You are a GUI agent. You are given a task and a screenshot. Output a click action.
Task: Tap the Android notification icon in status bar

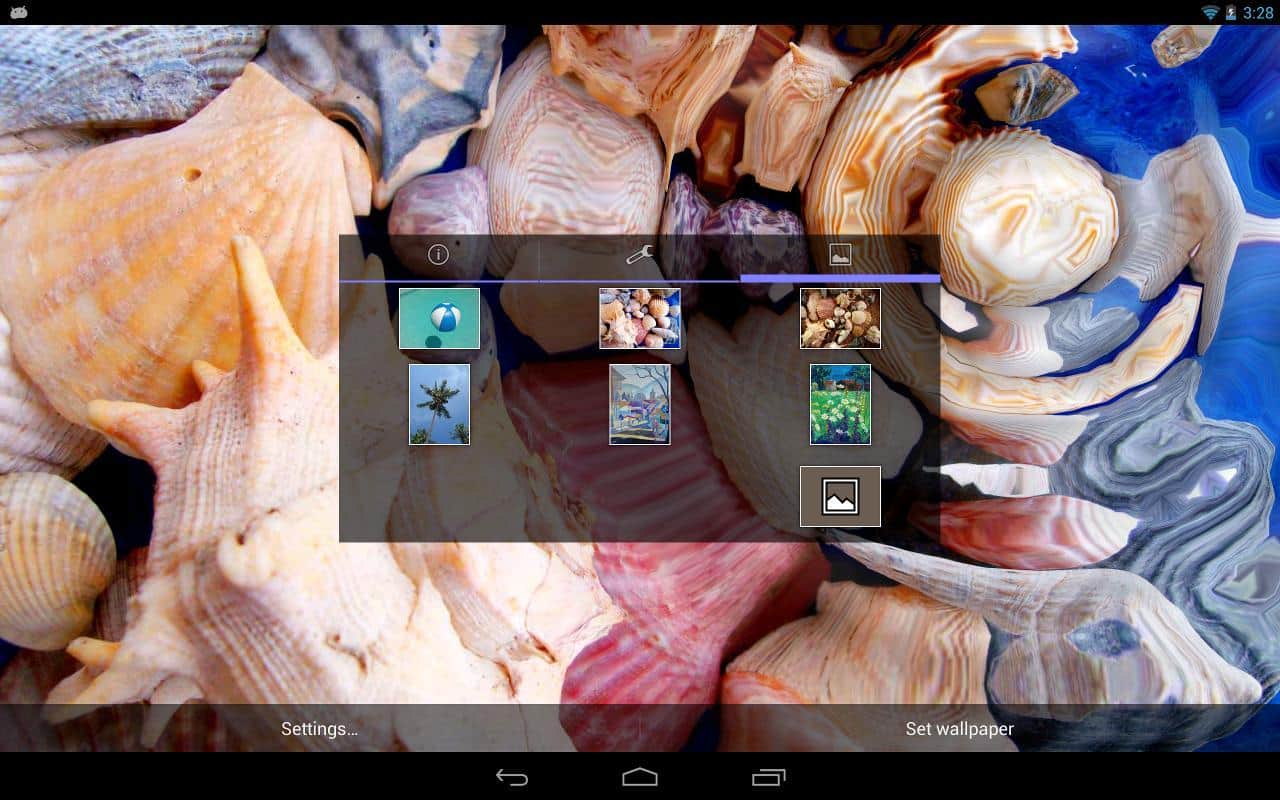point(18,12)
